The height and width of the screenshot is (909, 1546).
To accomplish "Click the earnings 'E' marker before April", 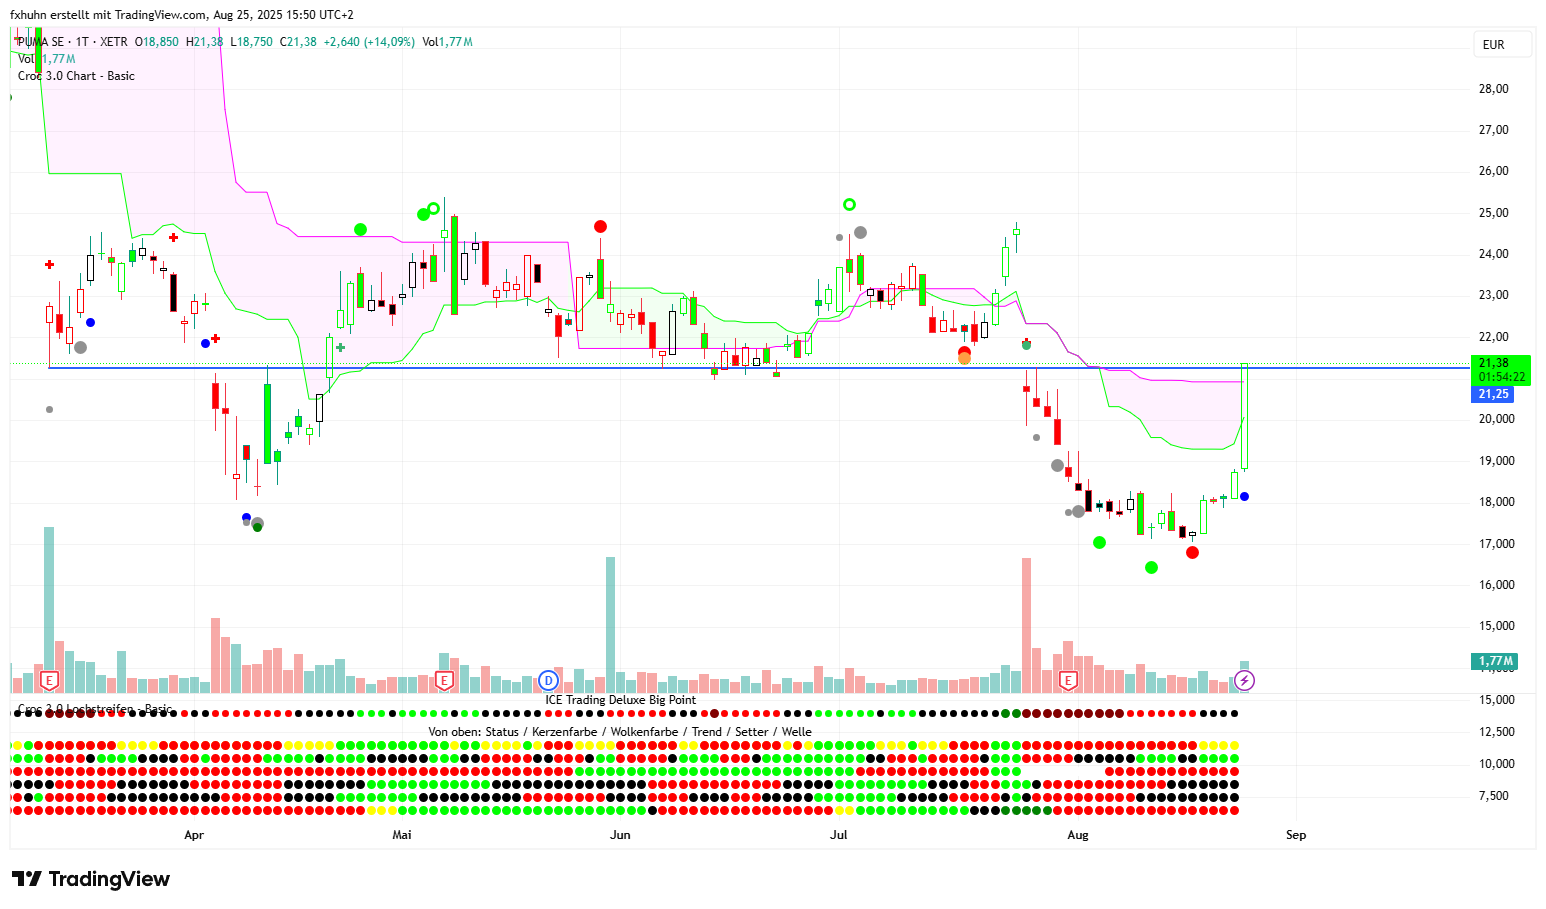I will pos(49,681).
